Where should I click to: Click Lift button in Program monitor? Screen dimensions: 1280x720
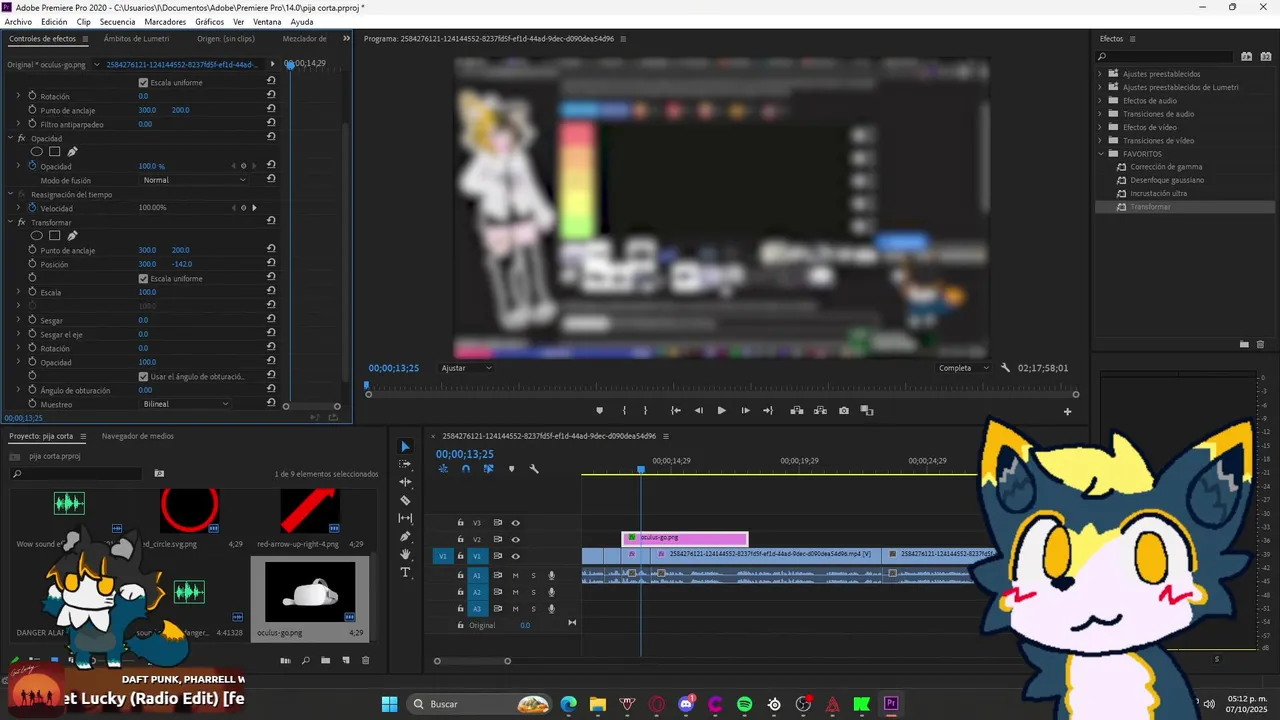pyautogui.click(x=797, y=411)
